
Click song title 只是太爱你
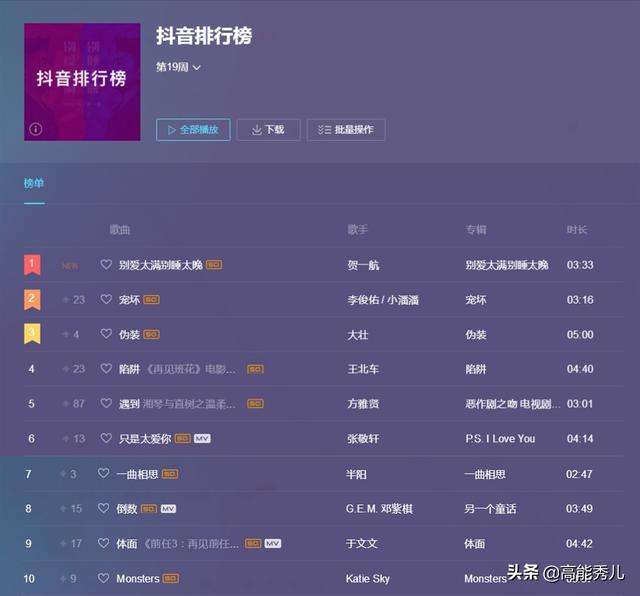click(x=145, y=439)
